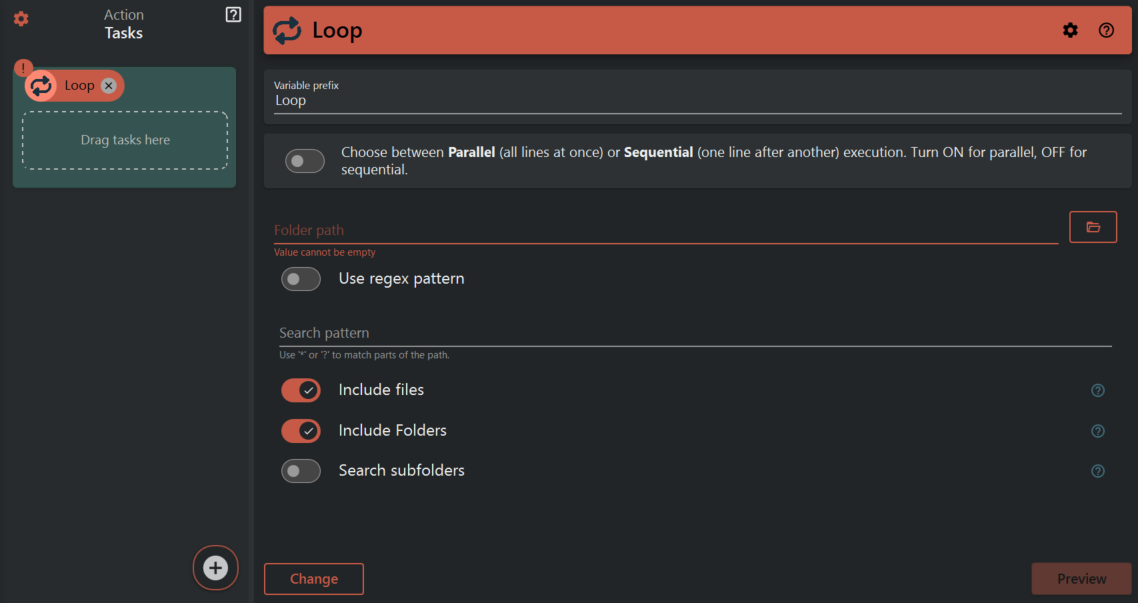Click the help icon beside Search subfolders
This screenshot has height=603, width=1138.
point(1097,470)
